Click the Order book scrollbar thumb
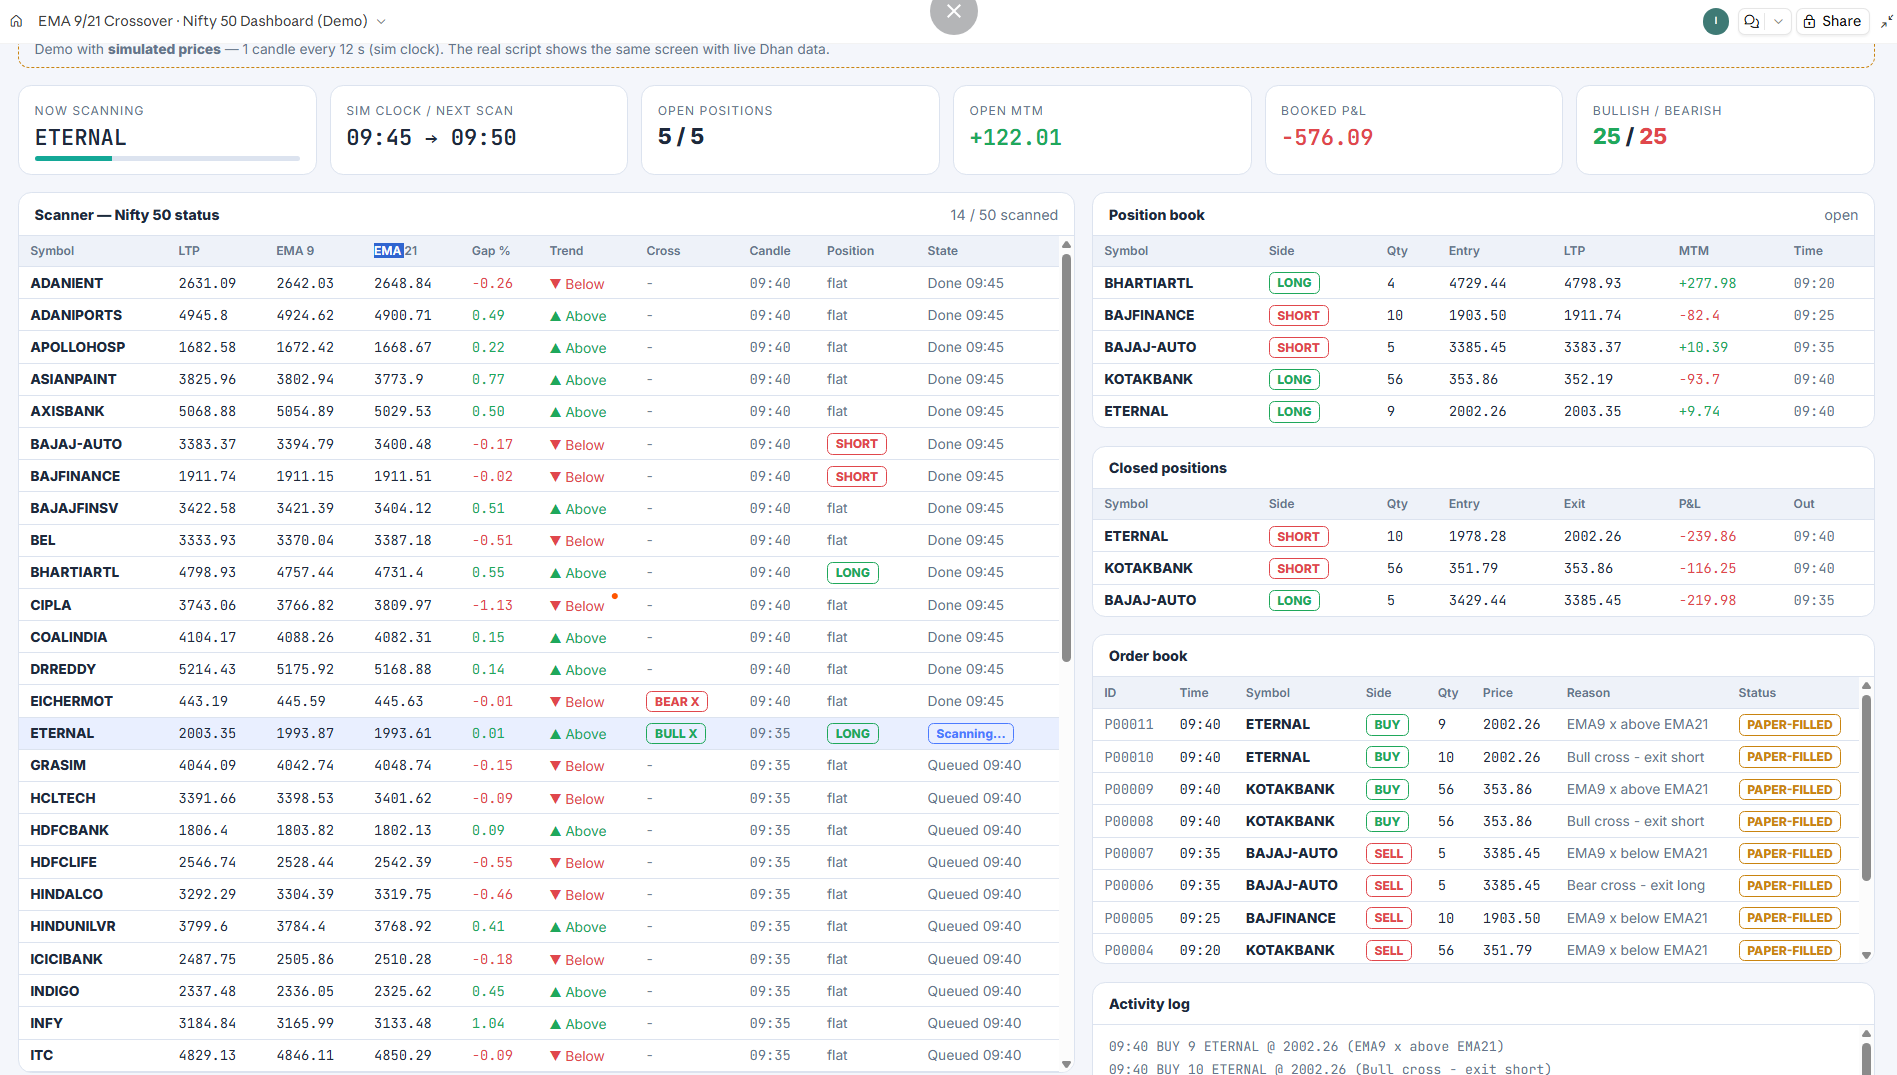Screen dimensions: 1897x1075 pos(1866,788)
